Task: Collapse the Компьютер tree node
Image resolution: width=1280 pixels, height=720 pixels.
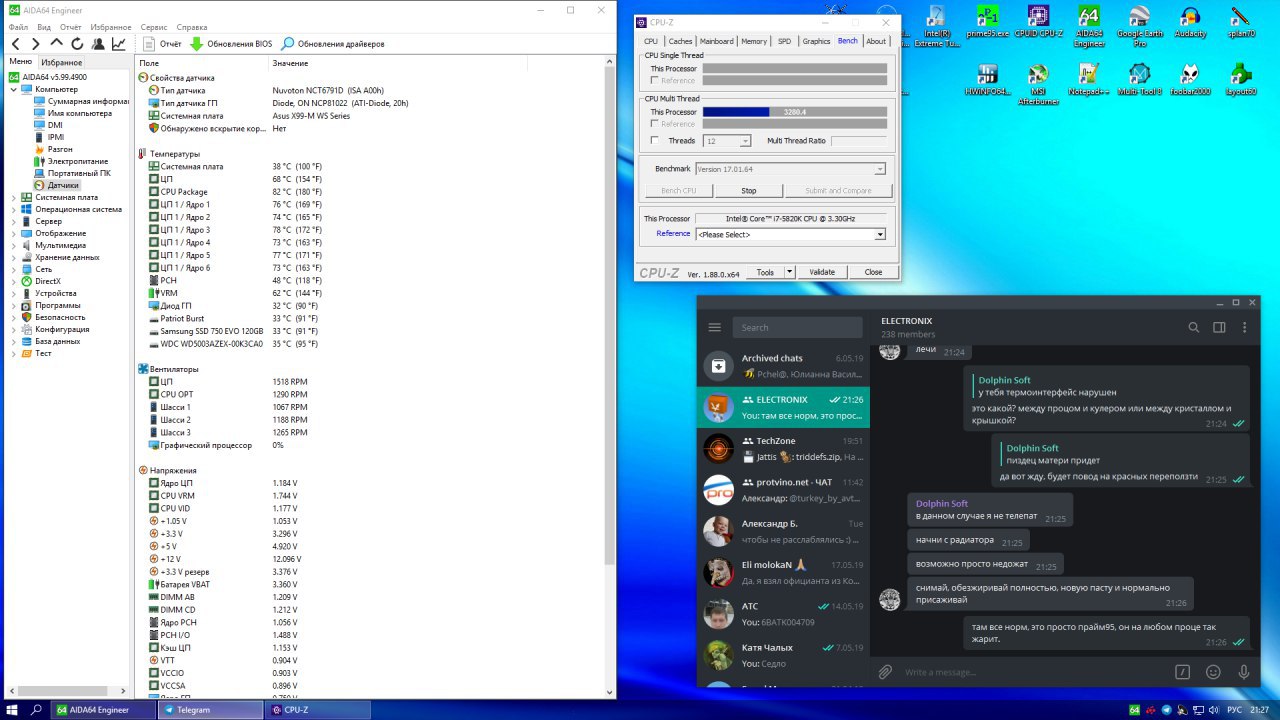Action: coord(14,89)
